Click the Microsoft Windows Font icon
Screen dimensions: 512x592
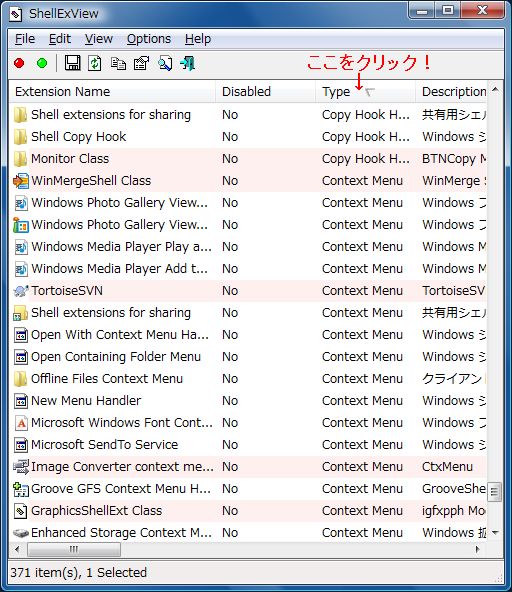(x=21, y=423)
